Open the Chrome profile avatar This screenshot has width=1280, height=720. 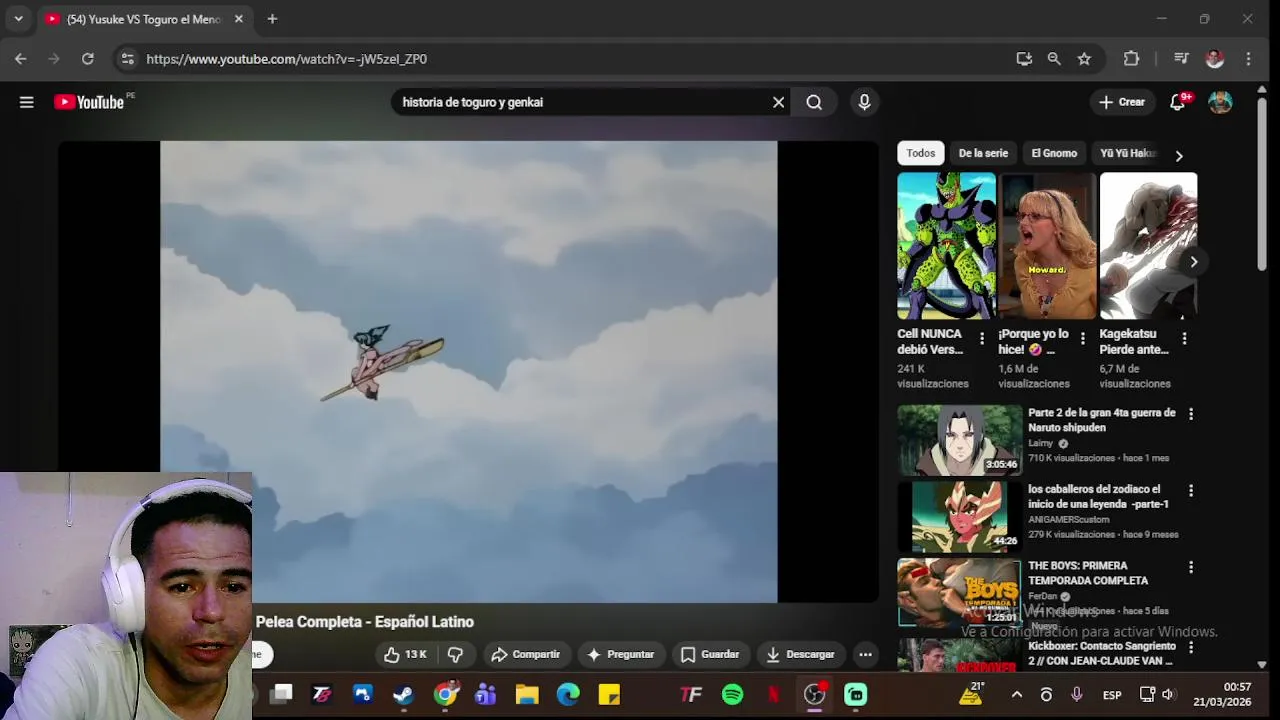click(1215, 59)
